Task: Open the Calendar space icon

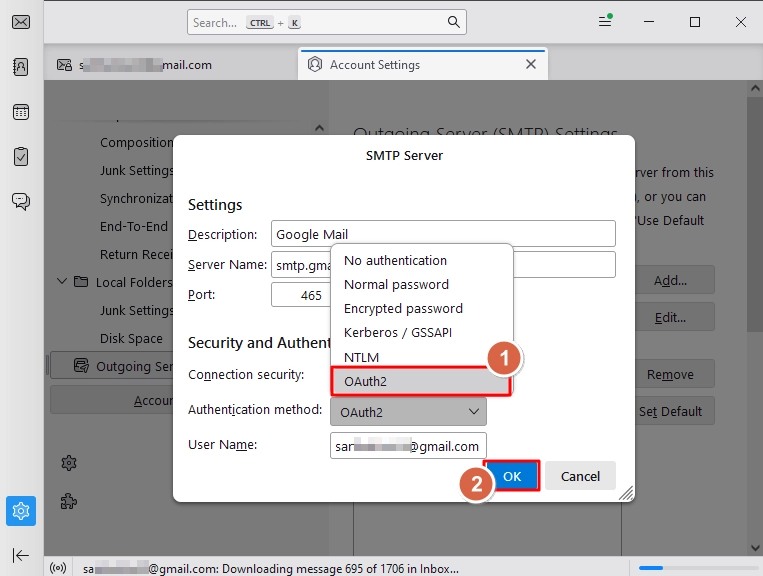Action: pyautogui.click(x=21, y=112)
